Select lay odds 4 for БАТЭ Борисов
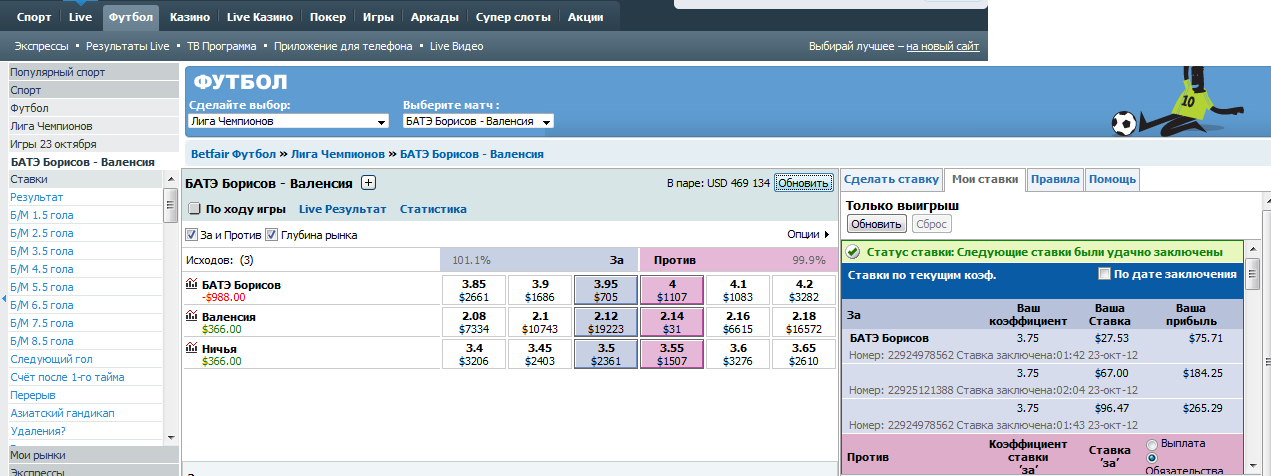This screenshot has width=1271, height=476. [x=672, y=290]
